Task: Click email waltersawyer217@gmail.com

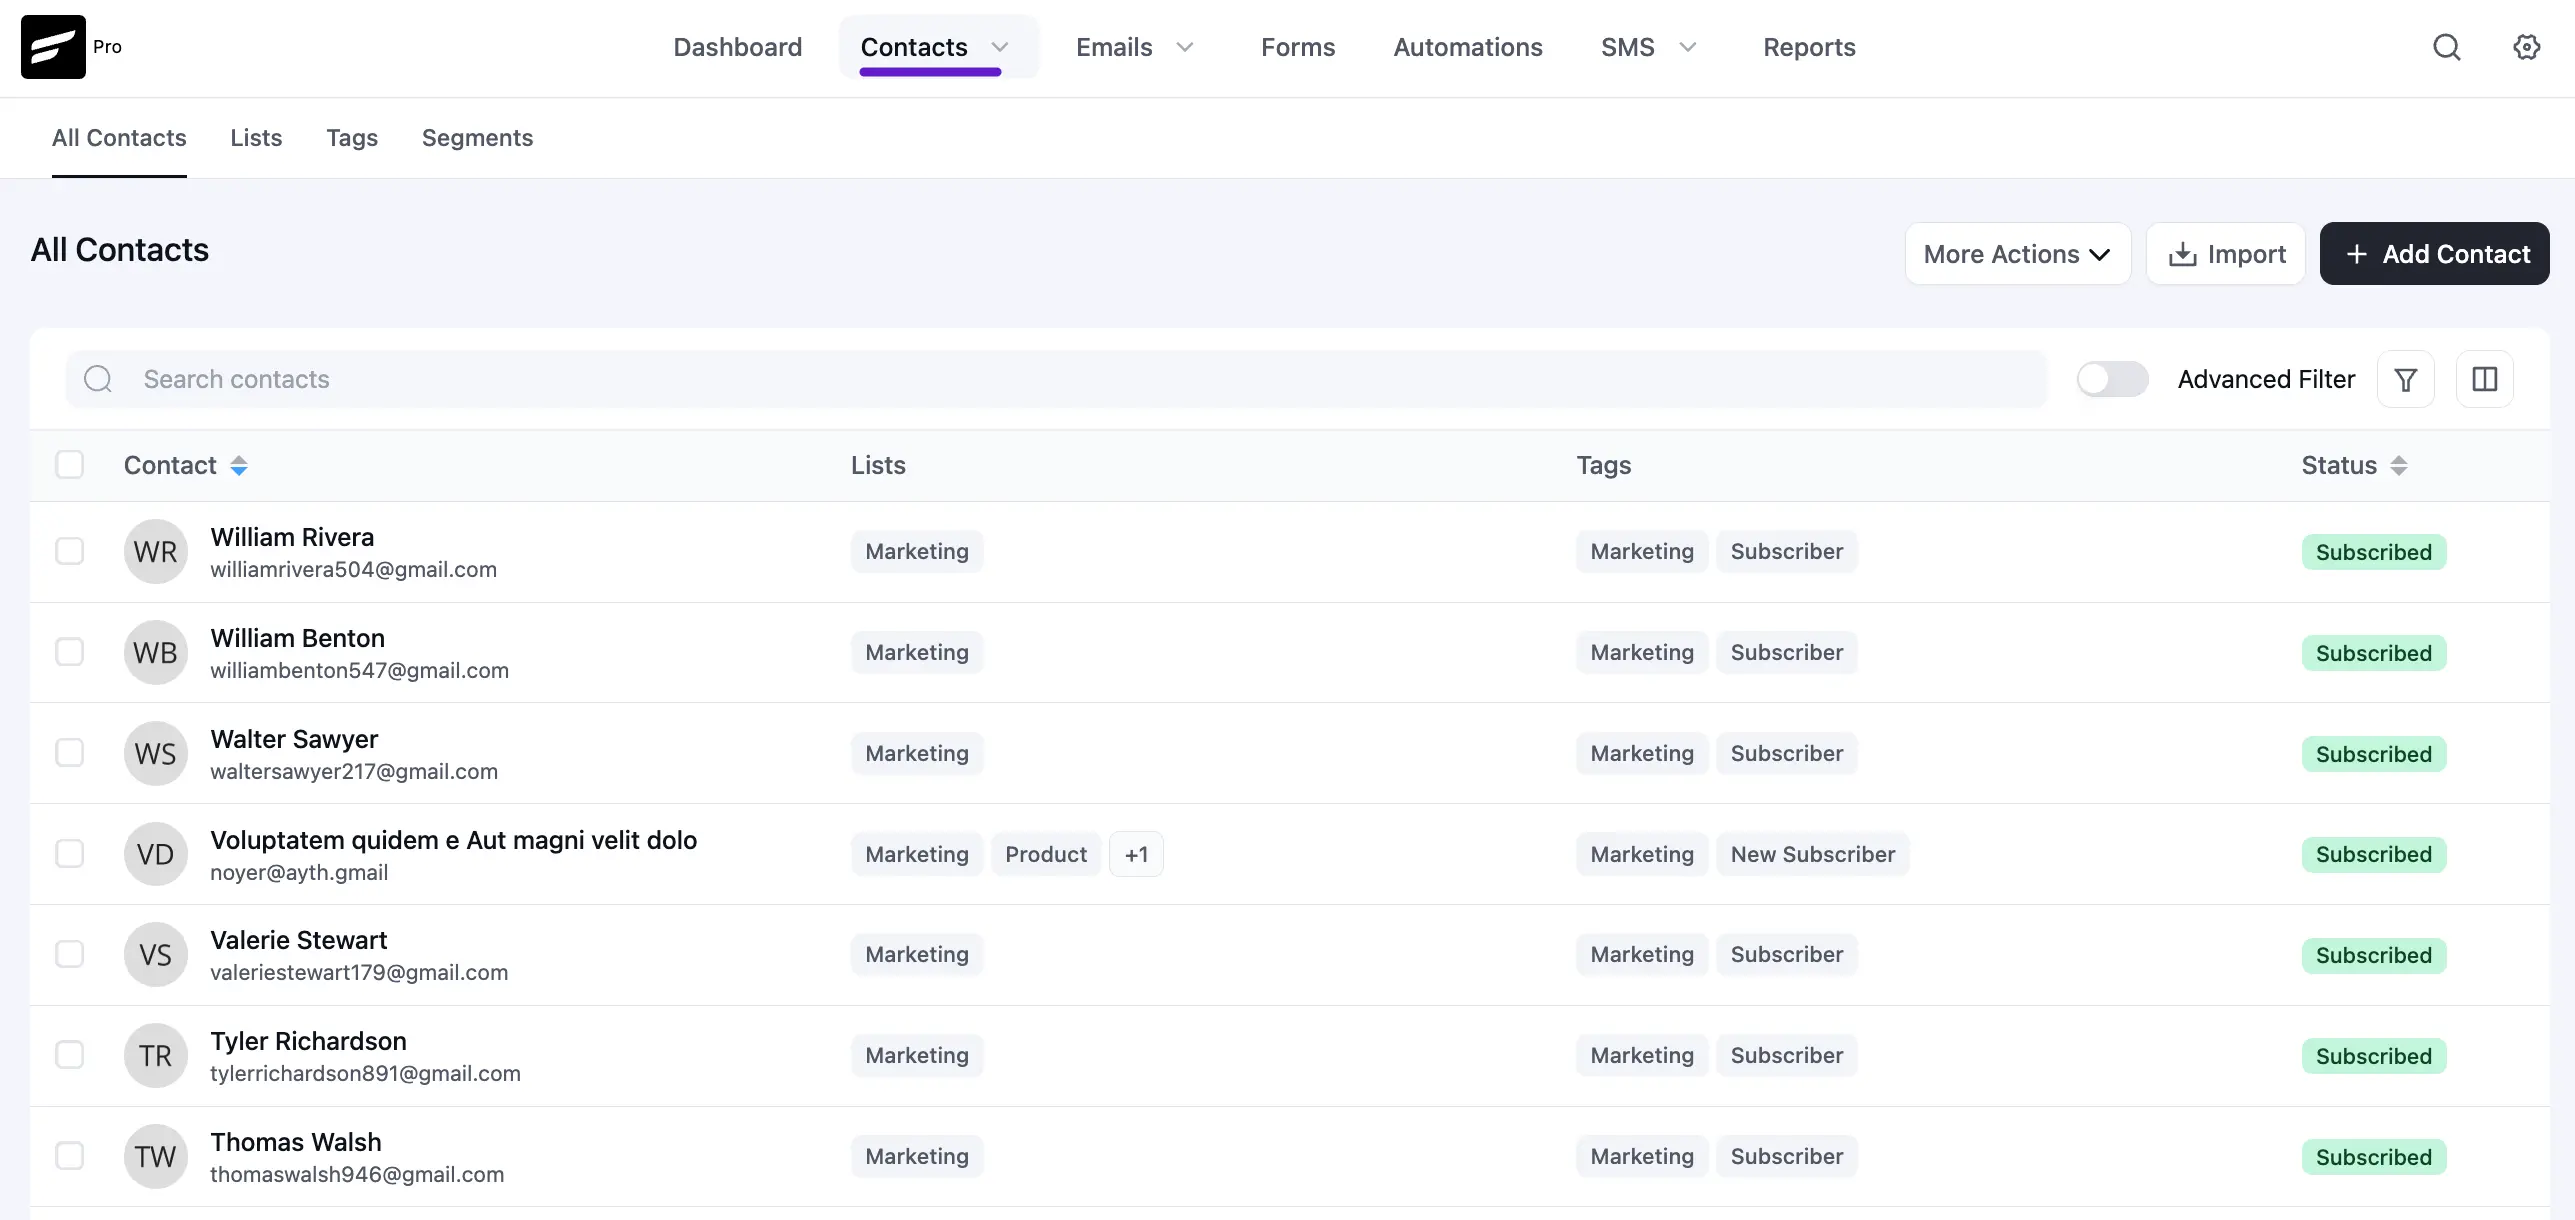Action: 354,772
